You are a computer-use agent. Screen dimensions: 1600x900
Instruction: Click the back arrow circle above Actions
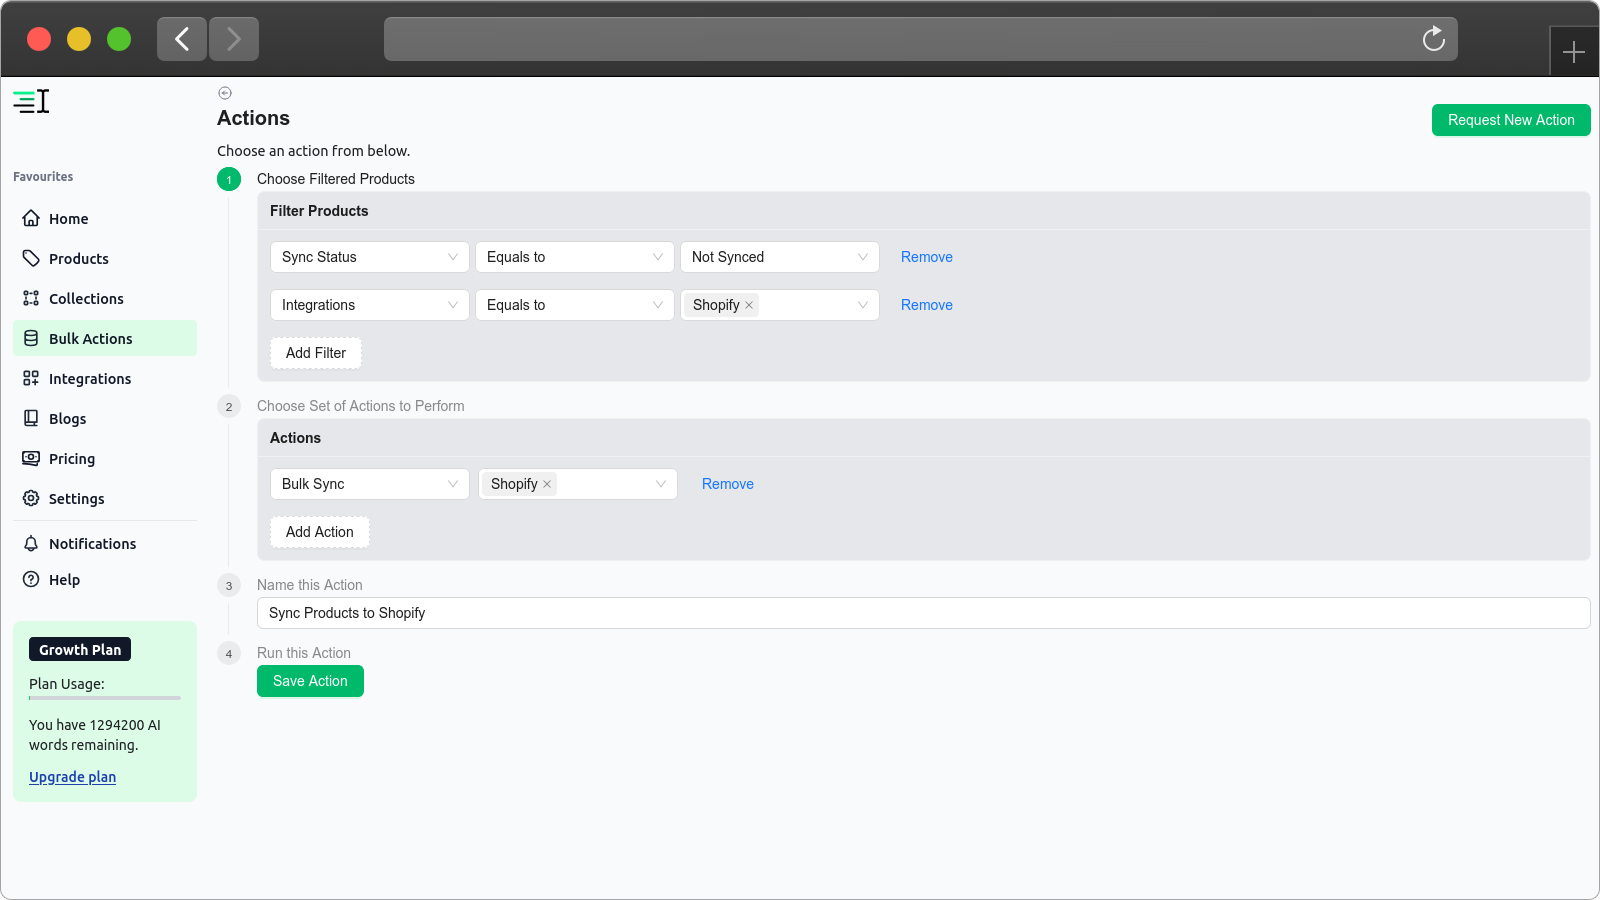click(x=225, y=93)
